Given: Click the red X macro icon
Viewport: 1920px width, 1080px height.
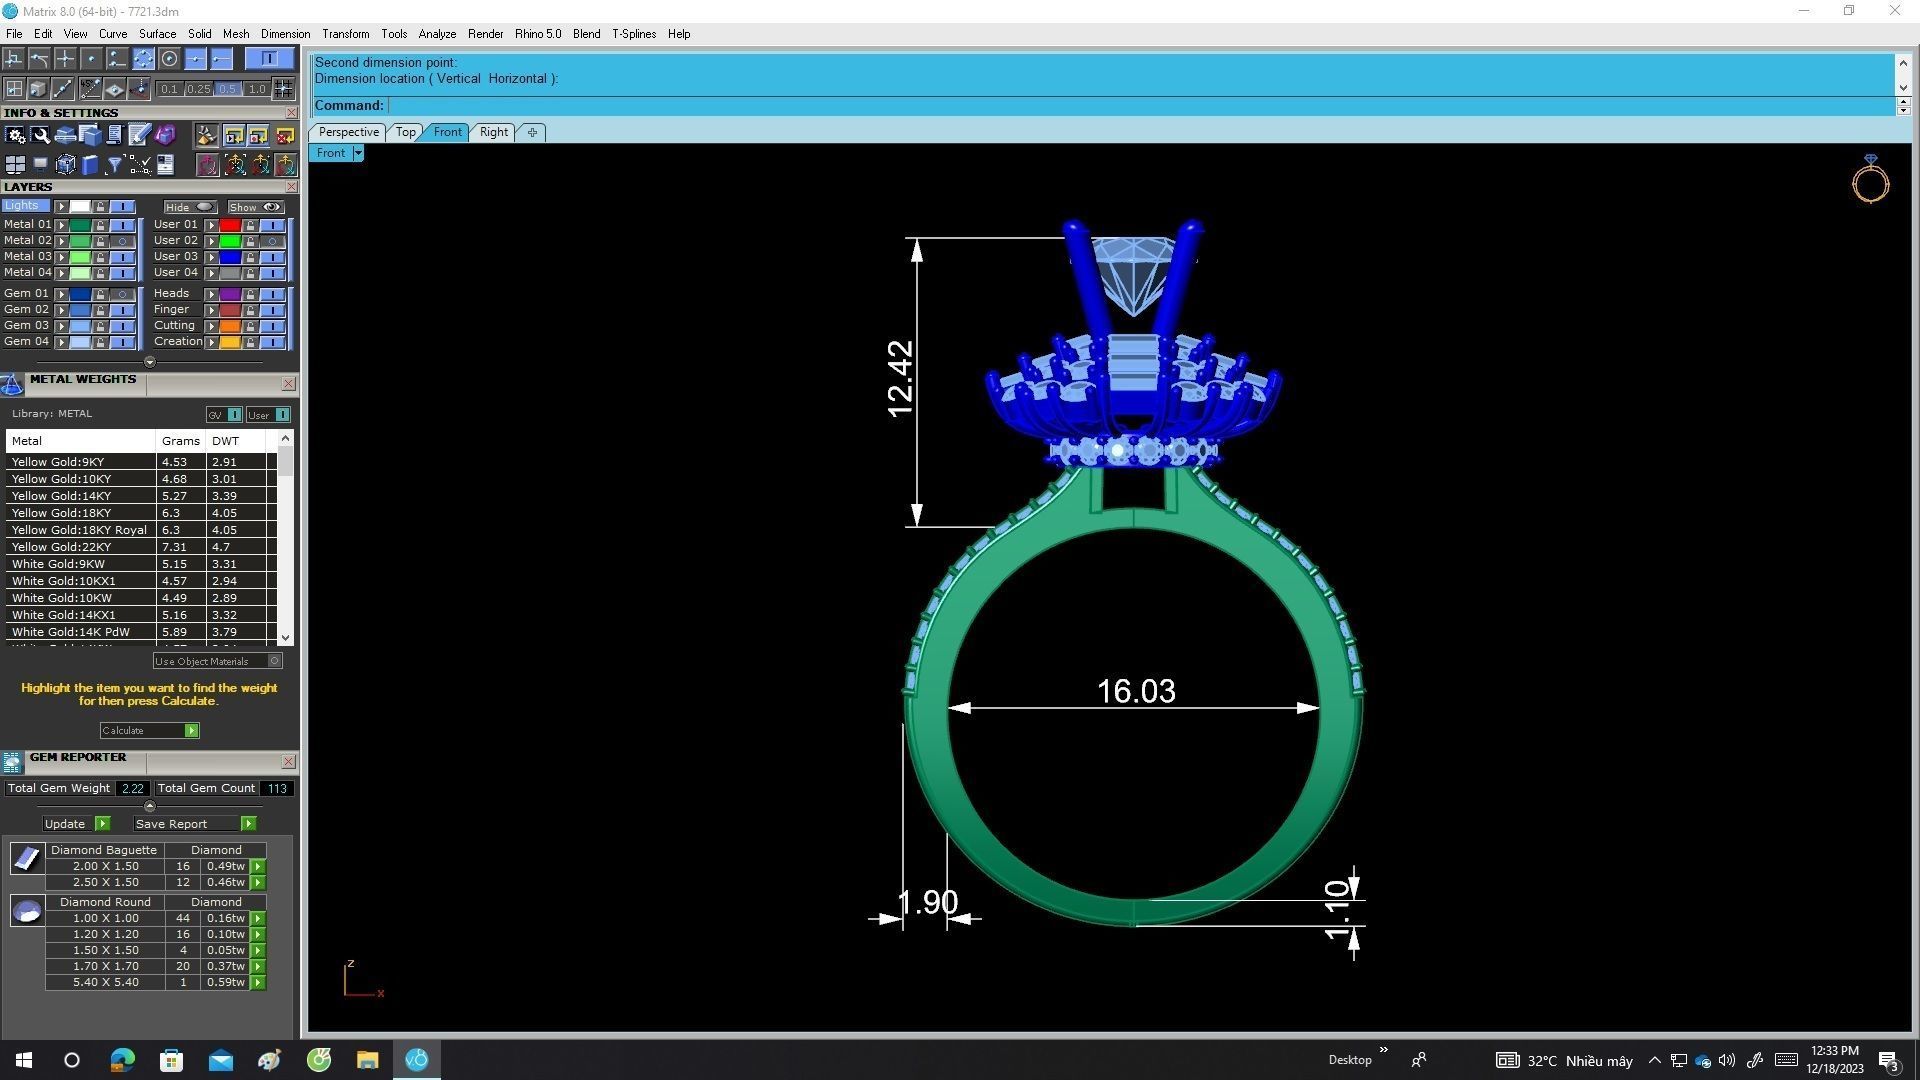Looking at the screenshot, I should [285, 135].
